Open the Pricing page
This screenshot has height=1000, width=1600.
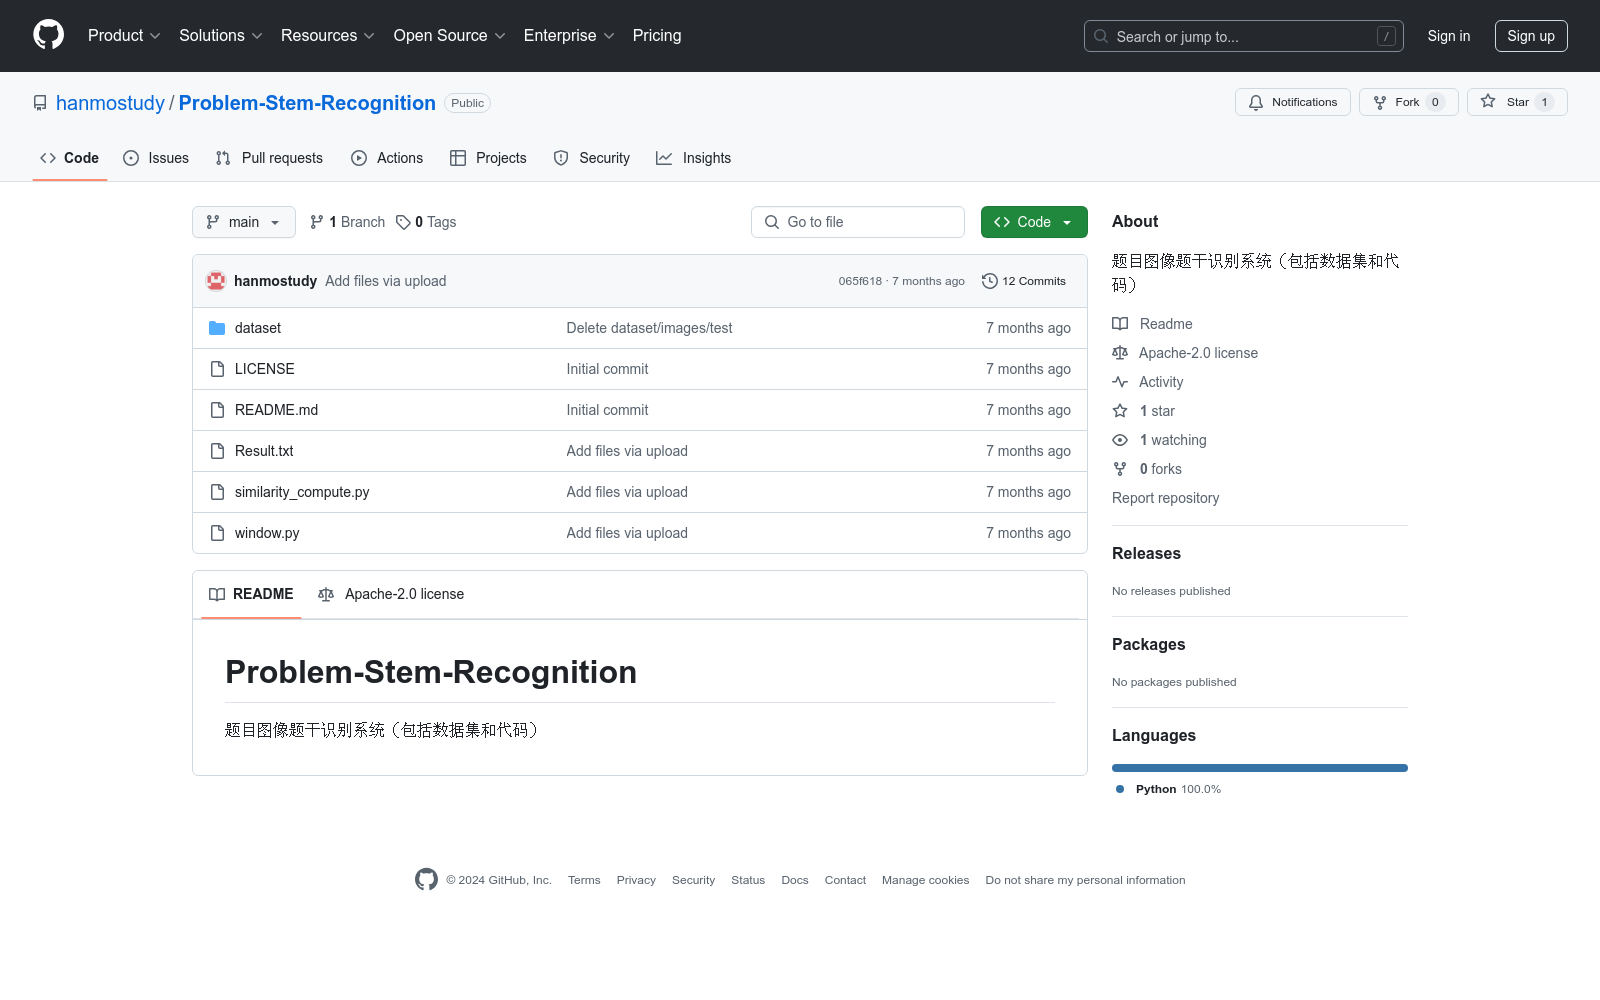[x=657, y=36]
